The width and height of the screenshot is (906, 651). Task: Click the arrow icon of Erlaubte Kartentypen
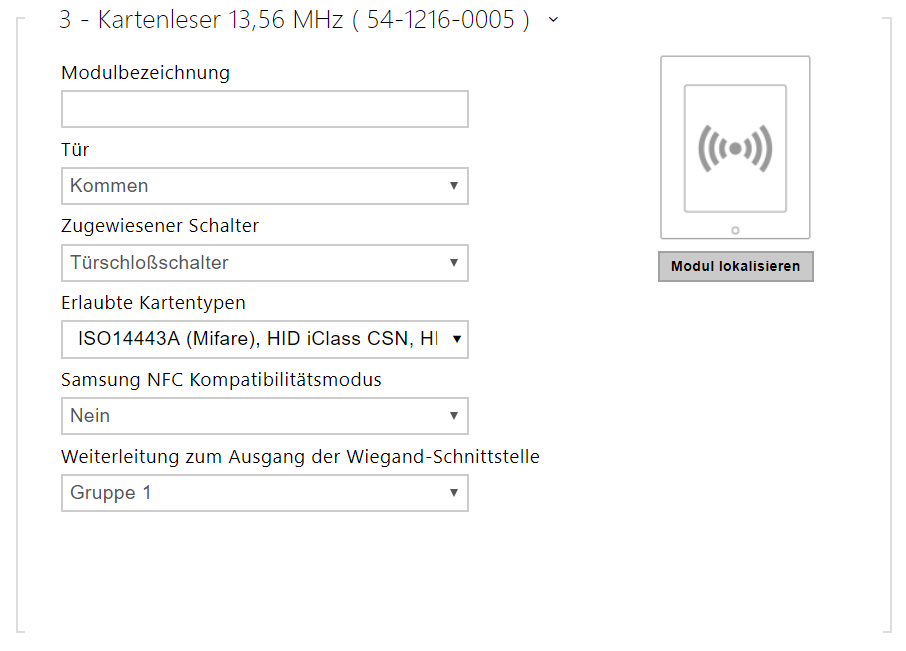456,340
